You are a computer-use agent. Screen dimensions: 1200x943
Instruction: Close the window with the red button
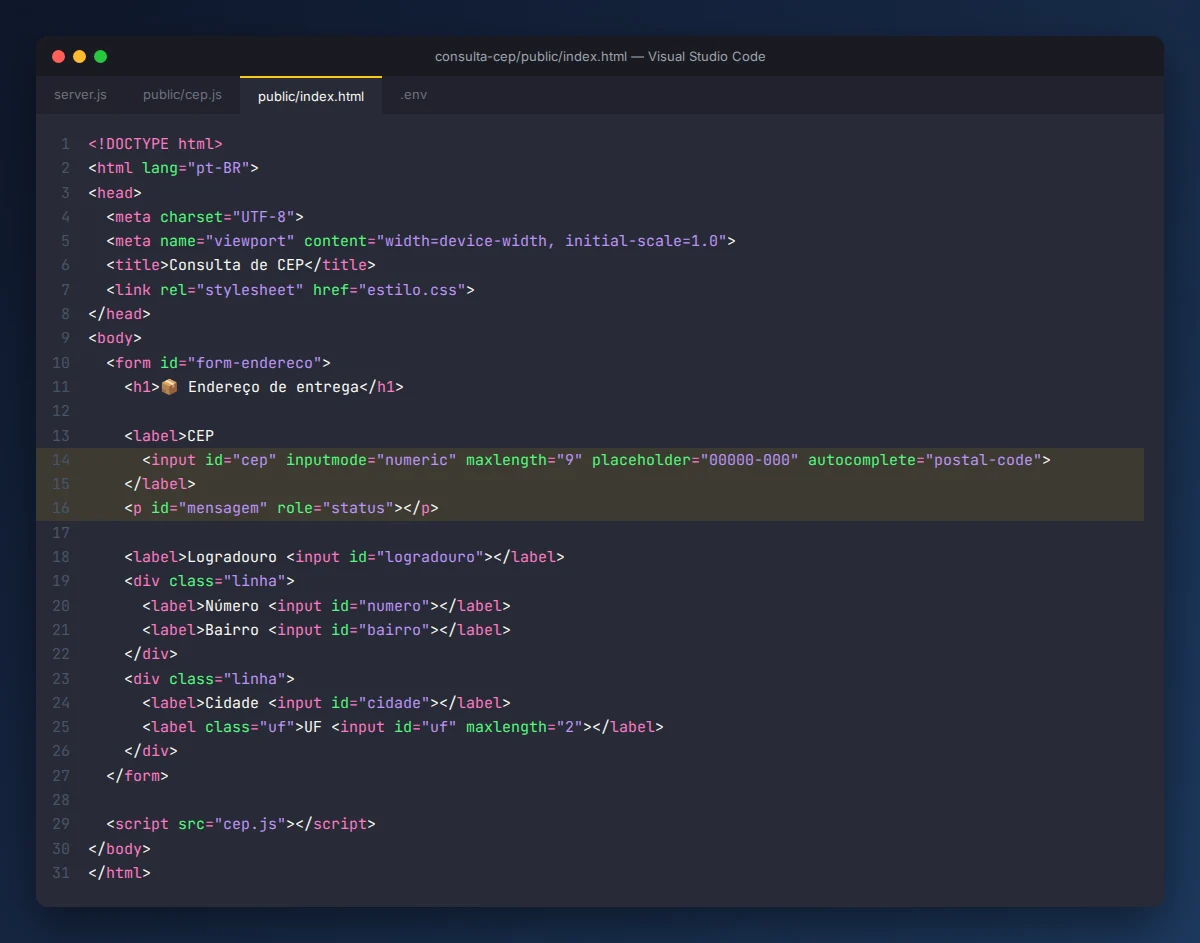point(58,57)
